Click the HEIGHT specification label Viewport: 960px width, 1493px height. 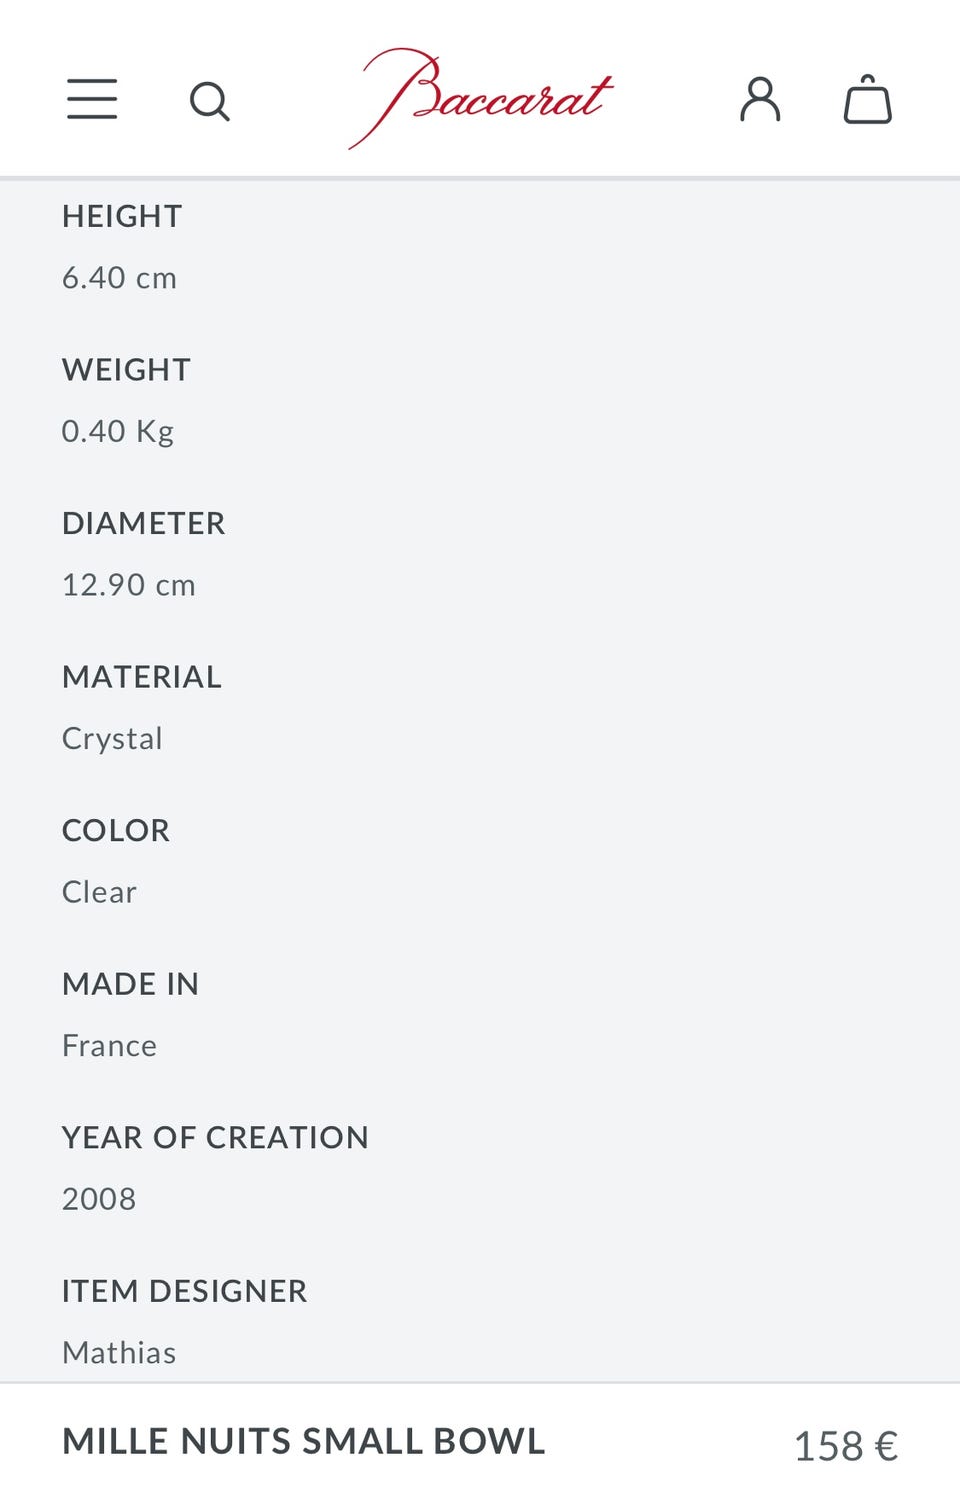[122, 216]
